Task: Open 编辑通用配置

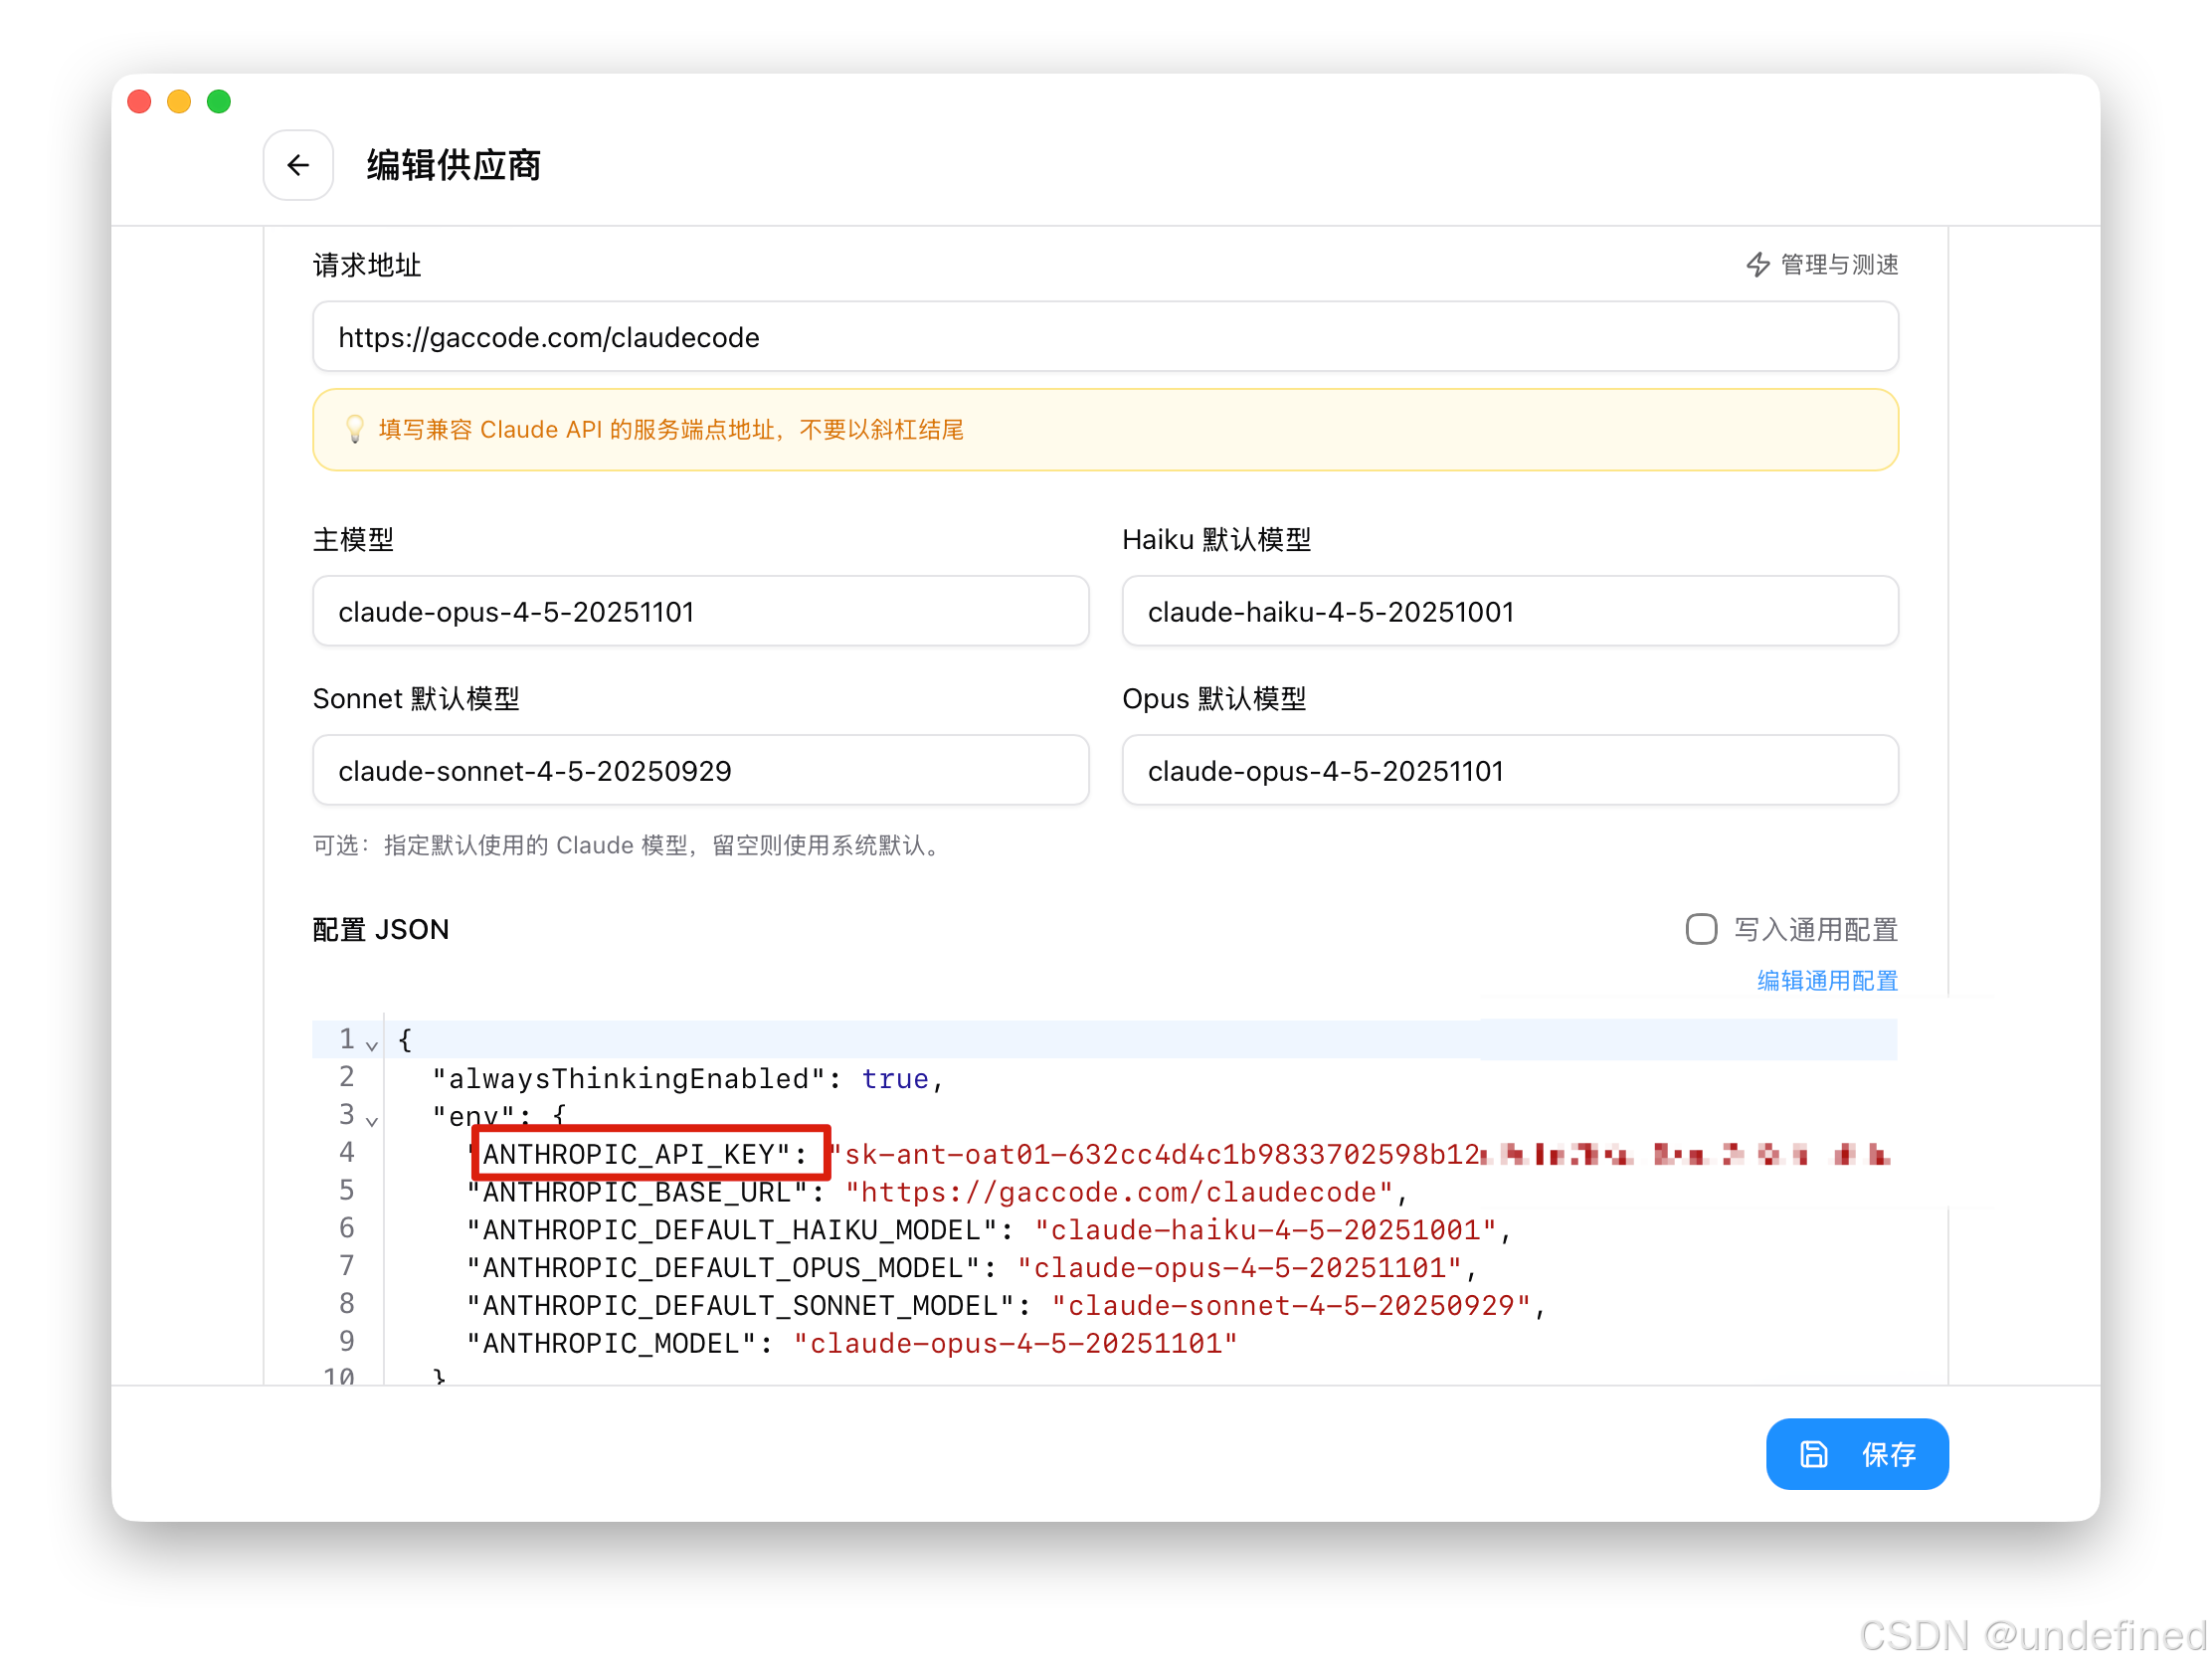Action: 1826,981
